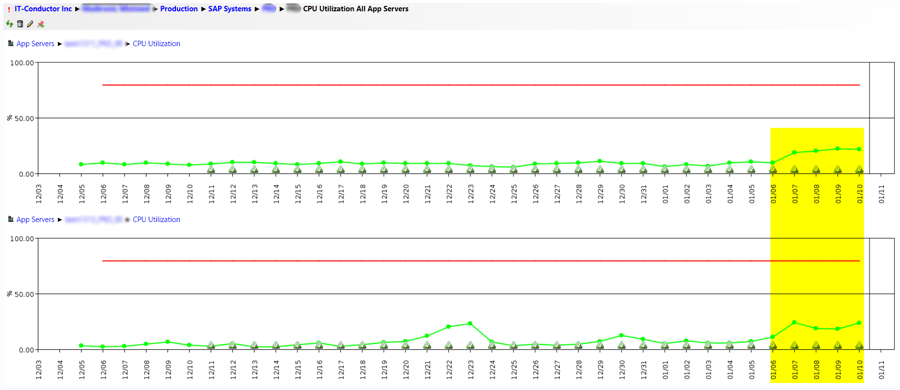Image resolution: width=900 pixels, height=390 pixels.
Task: Click the '12/23' date label under bottom chart
Action: (470, 370)
